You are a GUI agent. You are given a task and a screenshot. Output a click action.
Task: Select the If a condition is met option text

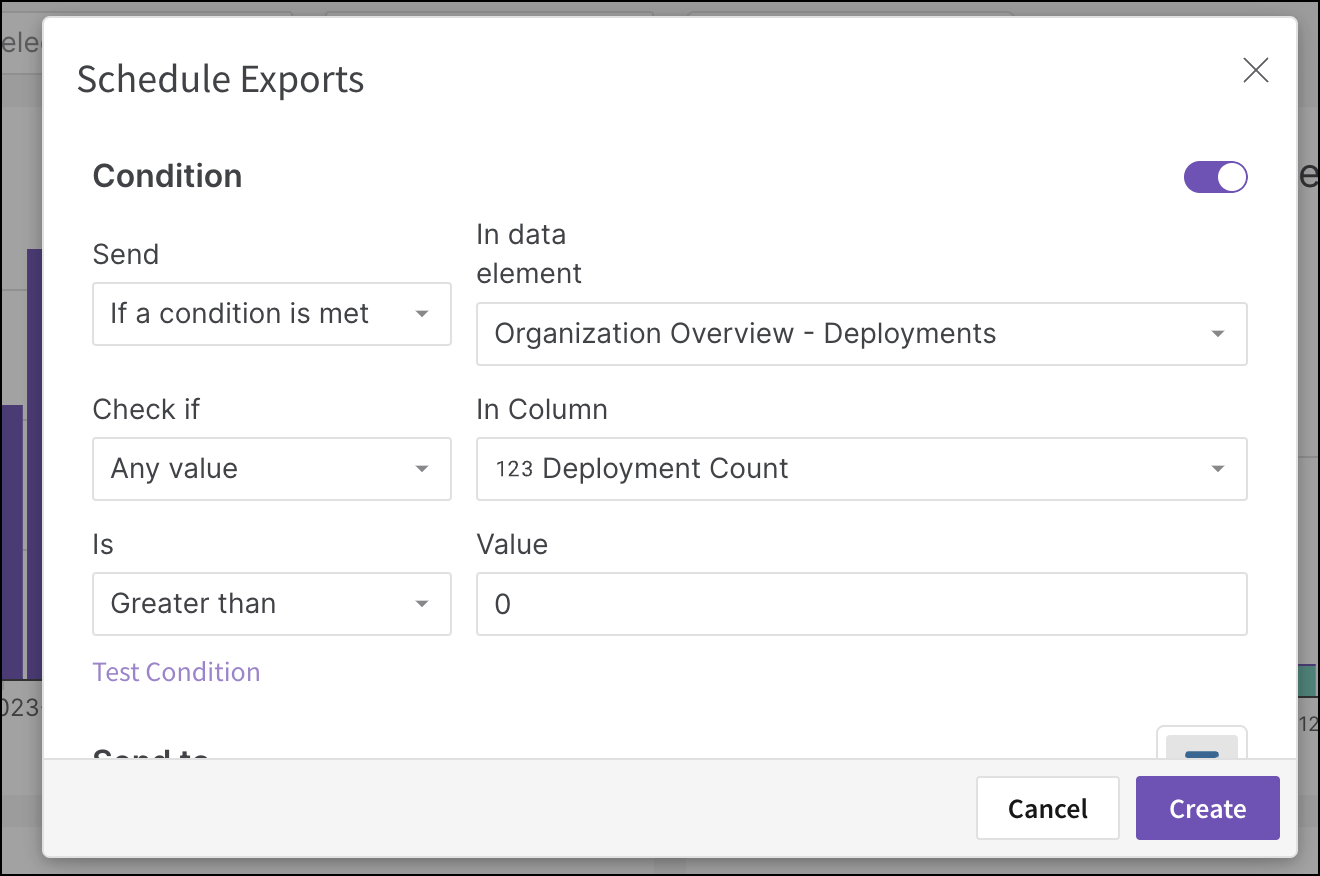pos(241,314)
